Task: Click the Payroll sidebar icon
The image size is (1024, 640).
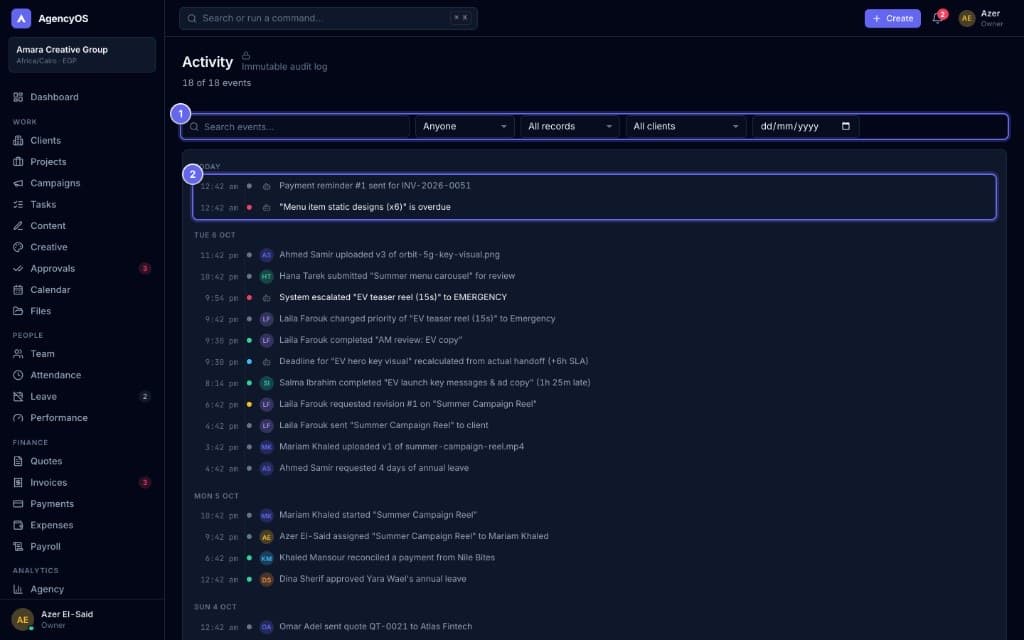Action: point(18,547)
